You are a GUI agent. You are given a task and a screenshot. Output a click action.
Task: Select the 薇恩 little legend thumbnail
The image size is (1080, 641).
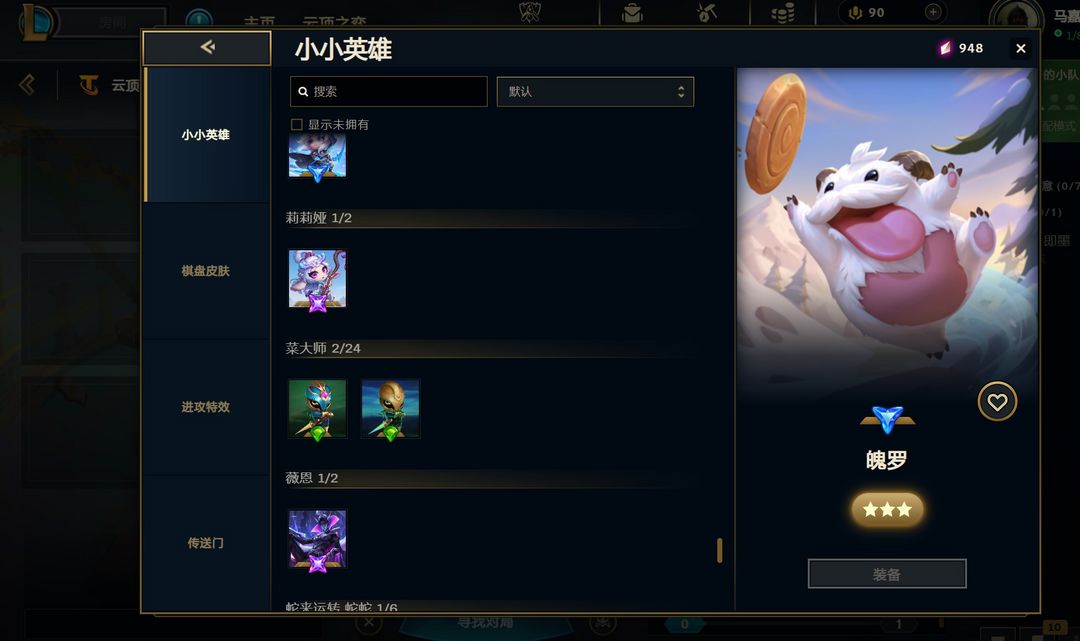point(318,540)
